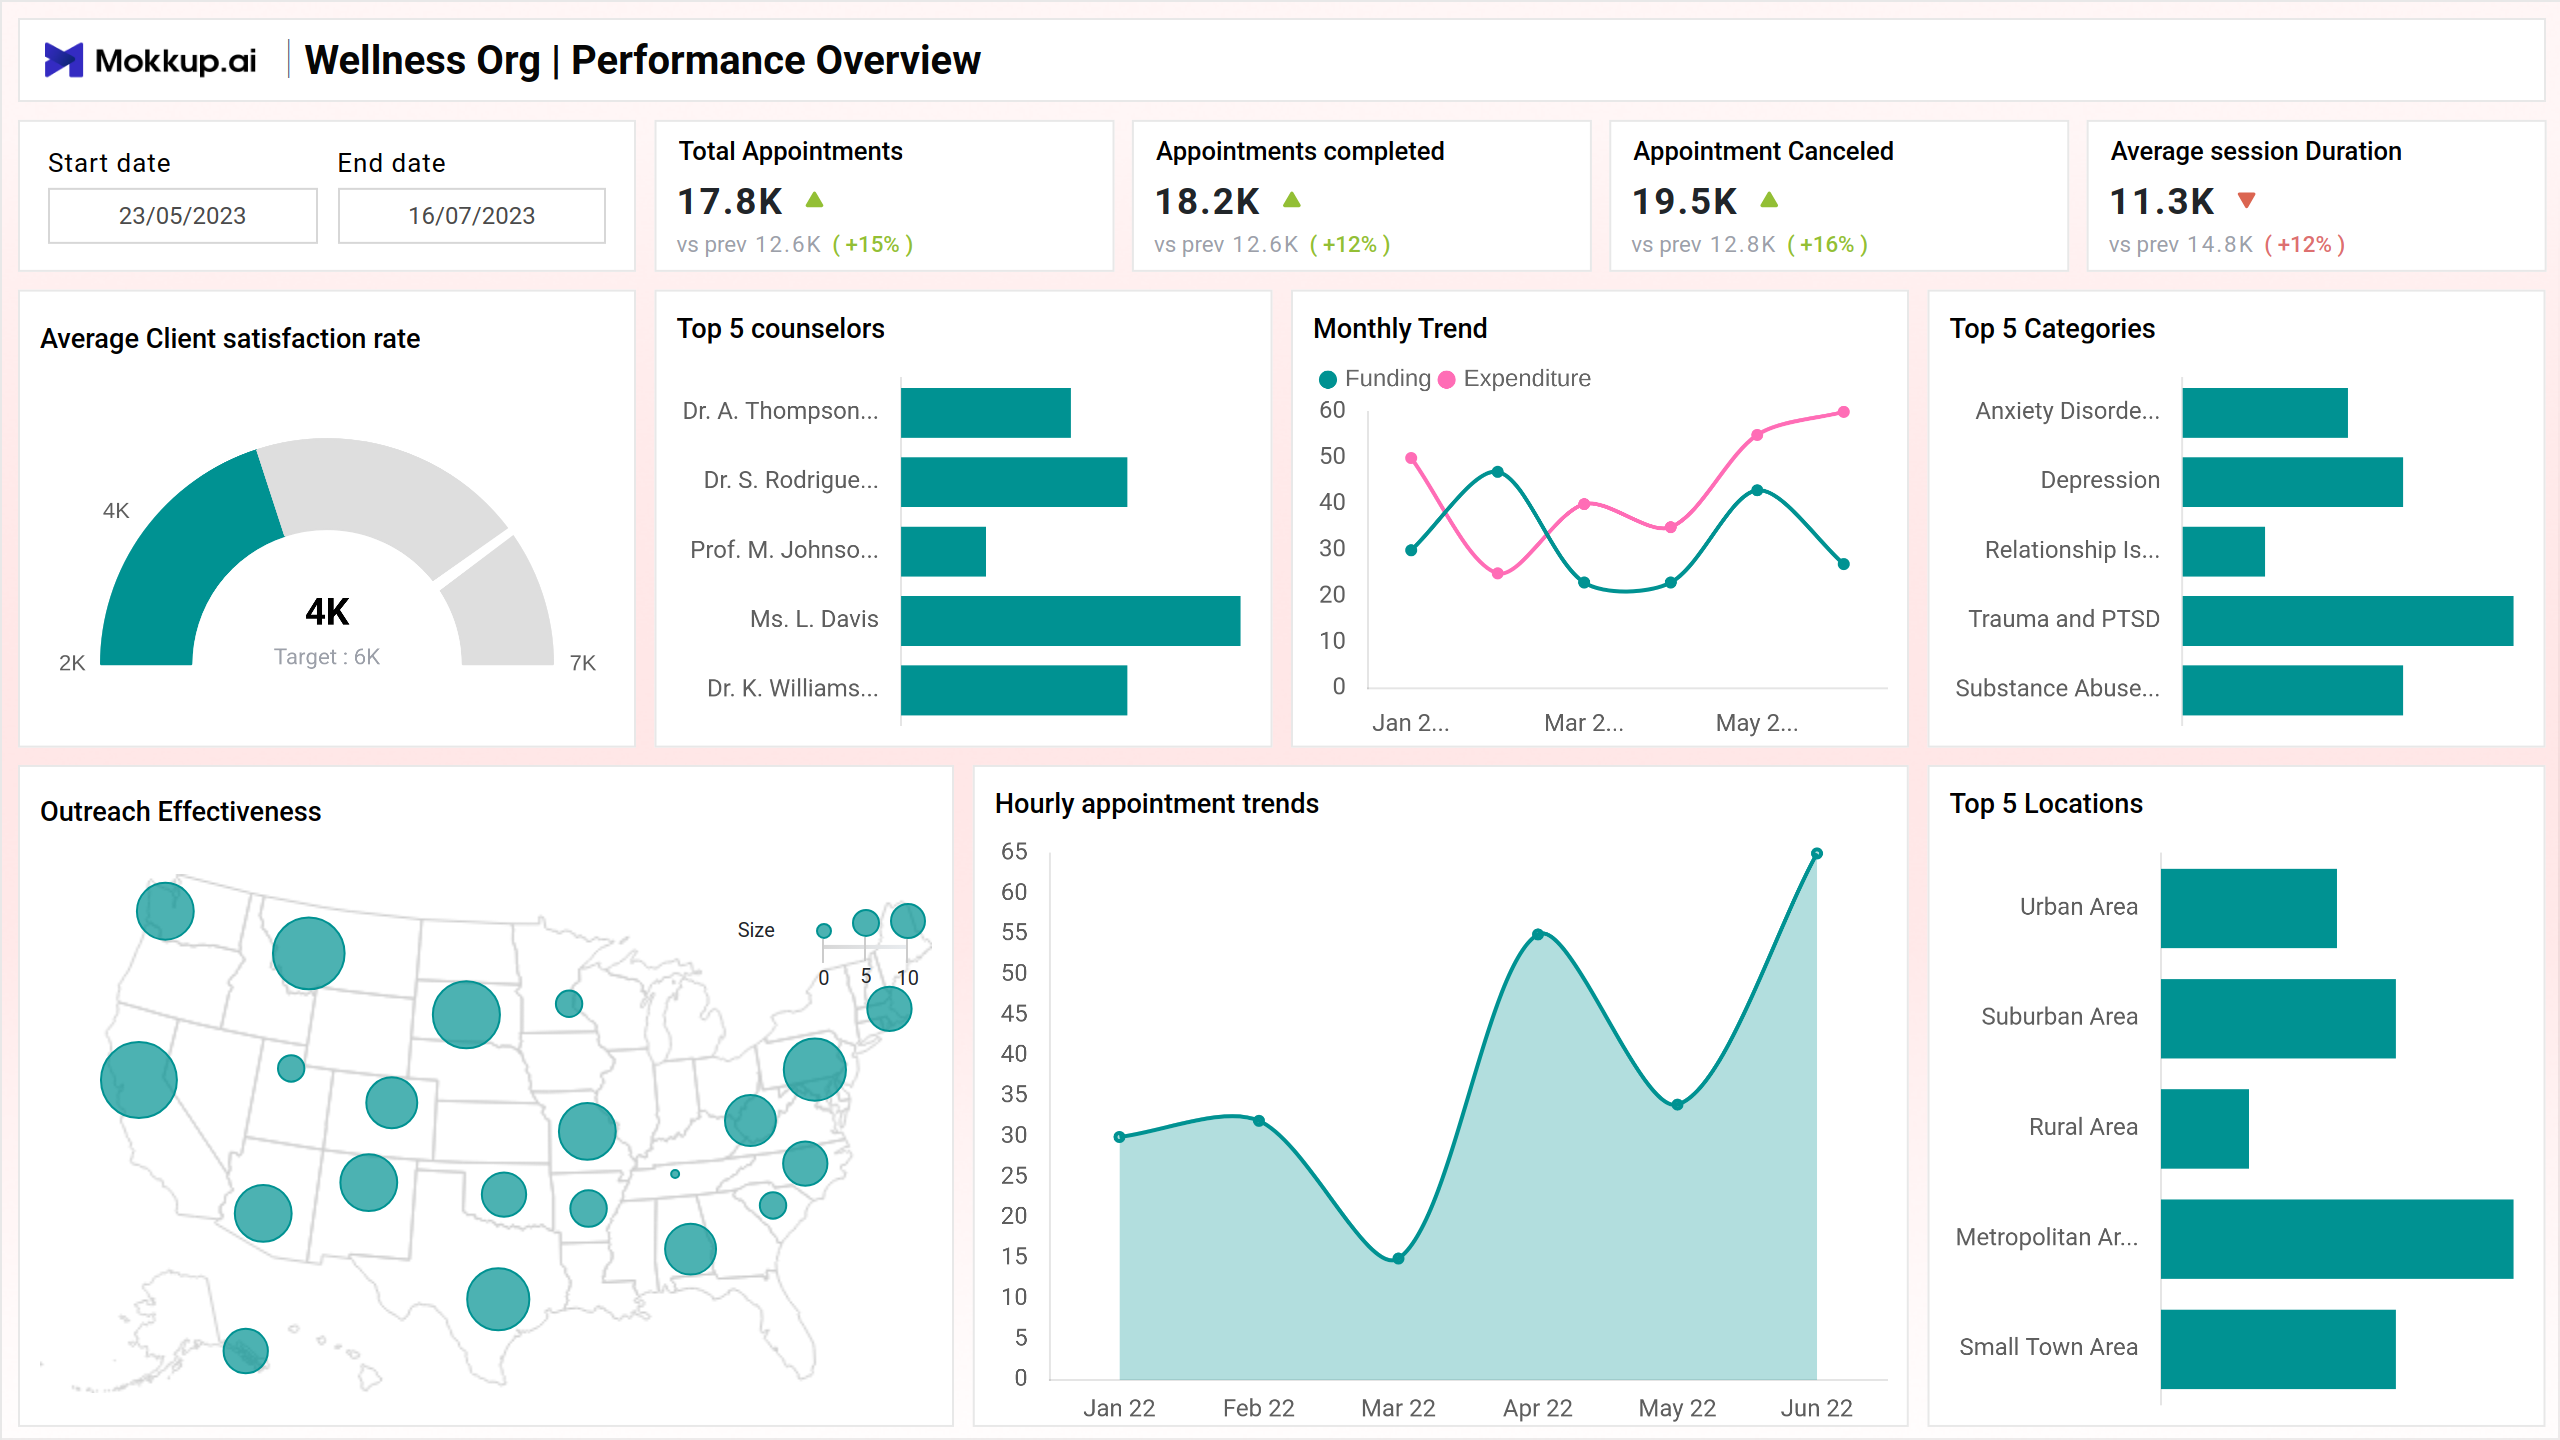Screen dimensions: 2560x1440
Task: Click the Mokkup.ai logo icon
Action: coord(63,60)
